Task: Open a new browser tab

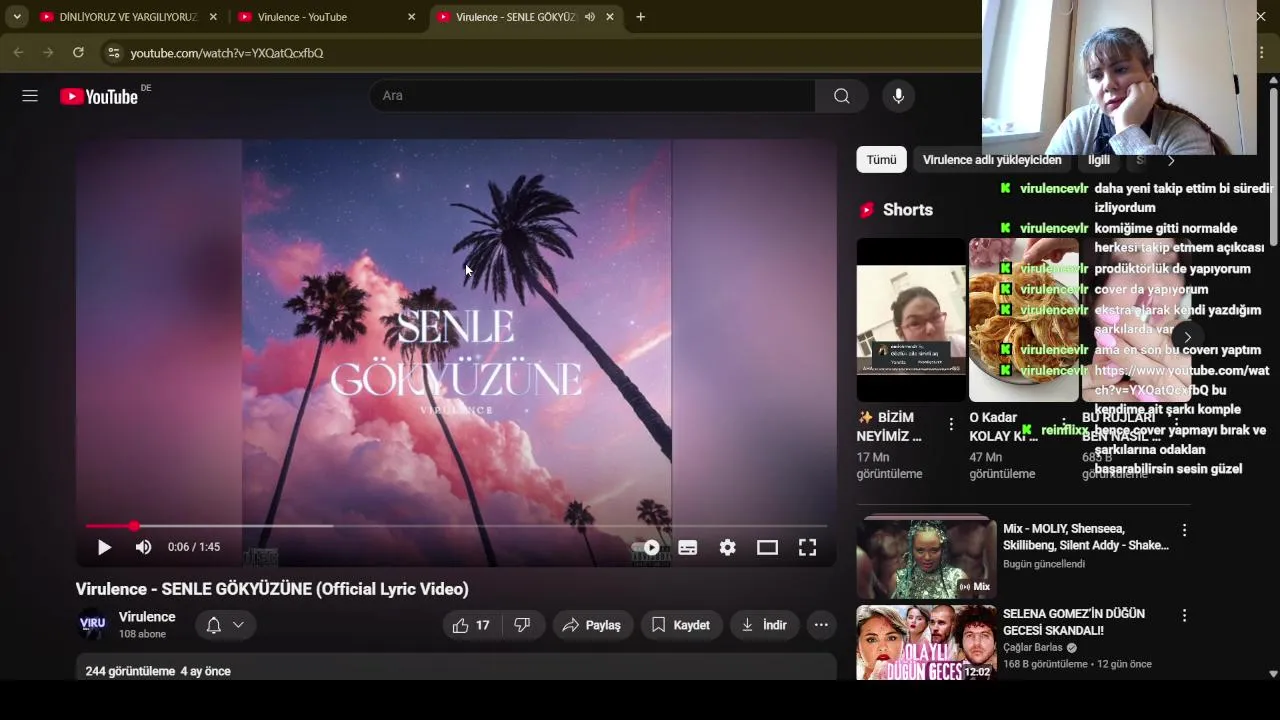Action: [x=640, y=17]
